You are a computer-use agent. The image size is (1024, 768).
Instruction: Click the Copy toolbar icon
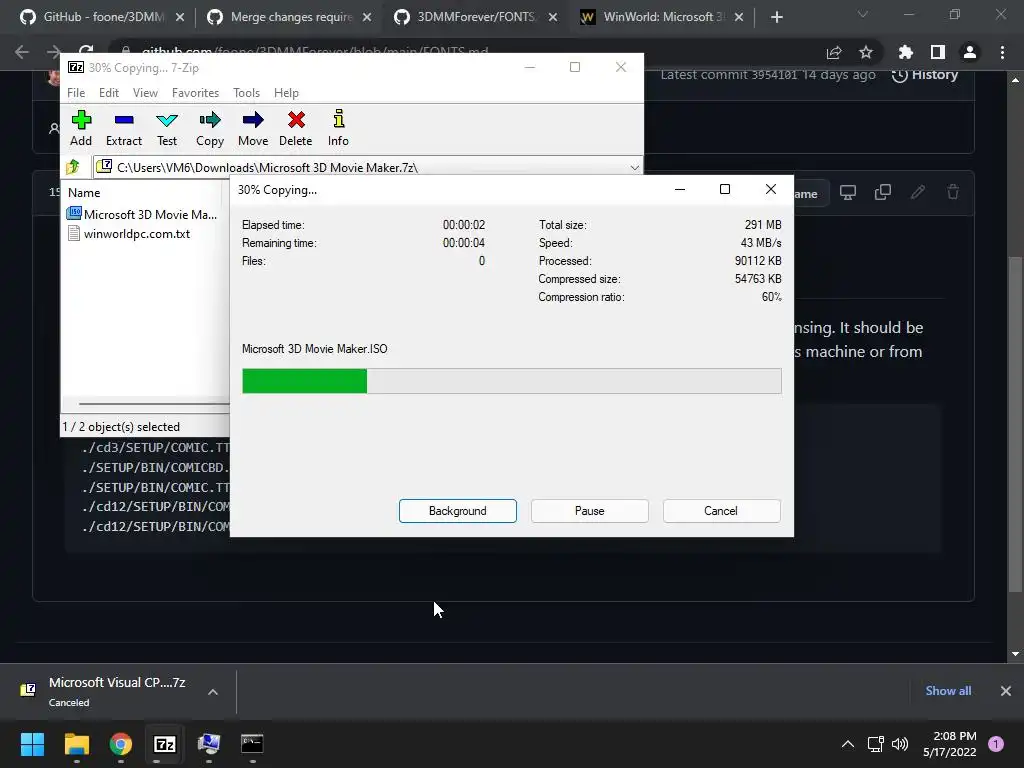coord(210,128)
